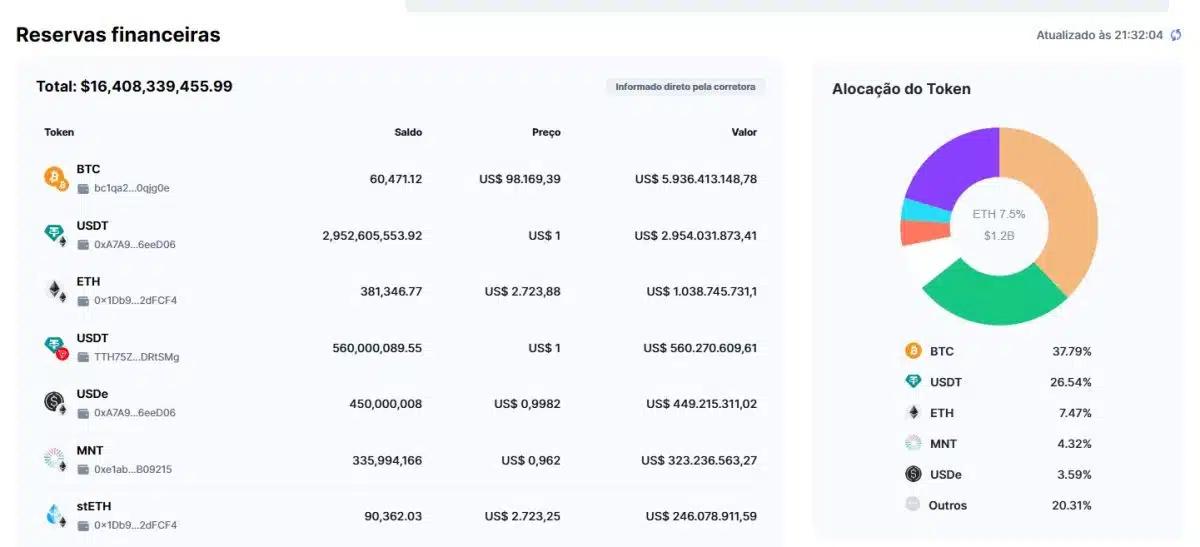Click the USDT icon in the 0xA7A9 row
The image size is (1200, 547).
tap(56, 234)
